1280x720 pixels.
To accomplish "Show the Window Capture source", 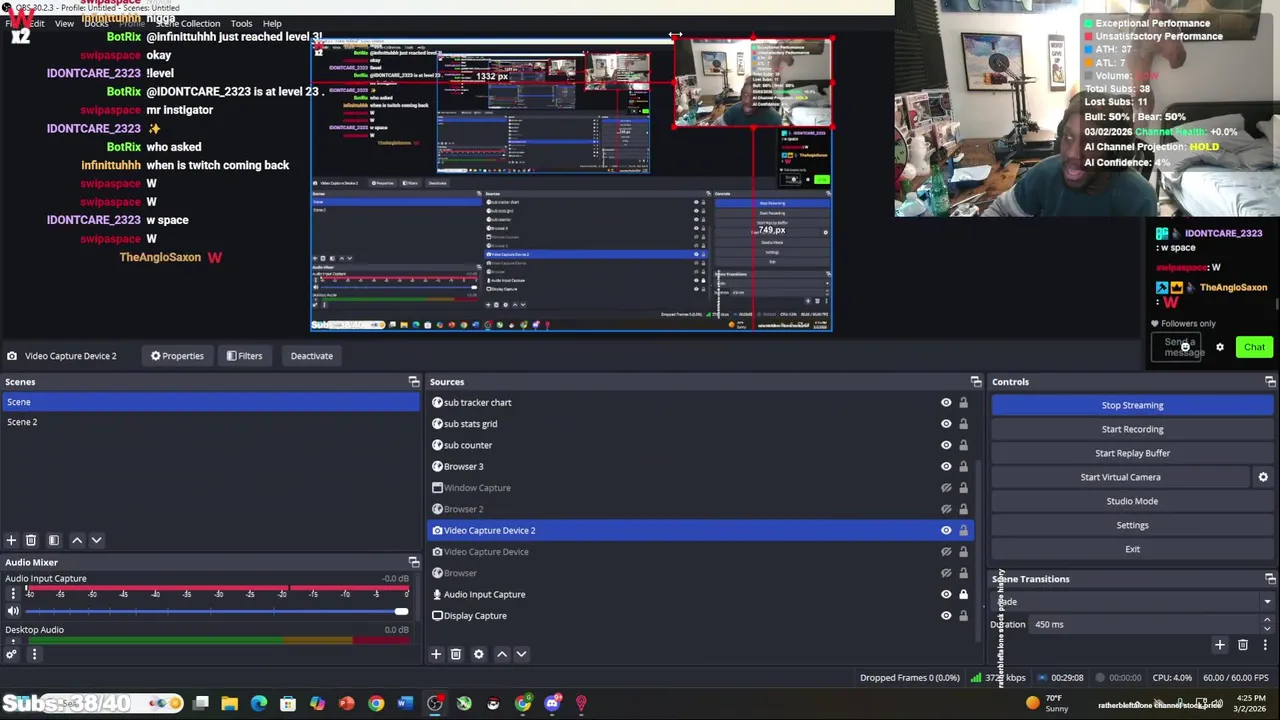I will click(946, 488).
